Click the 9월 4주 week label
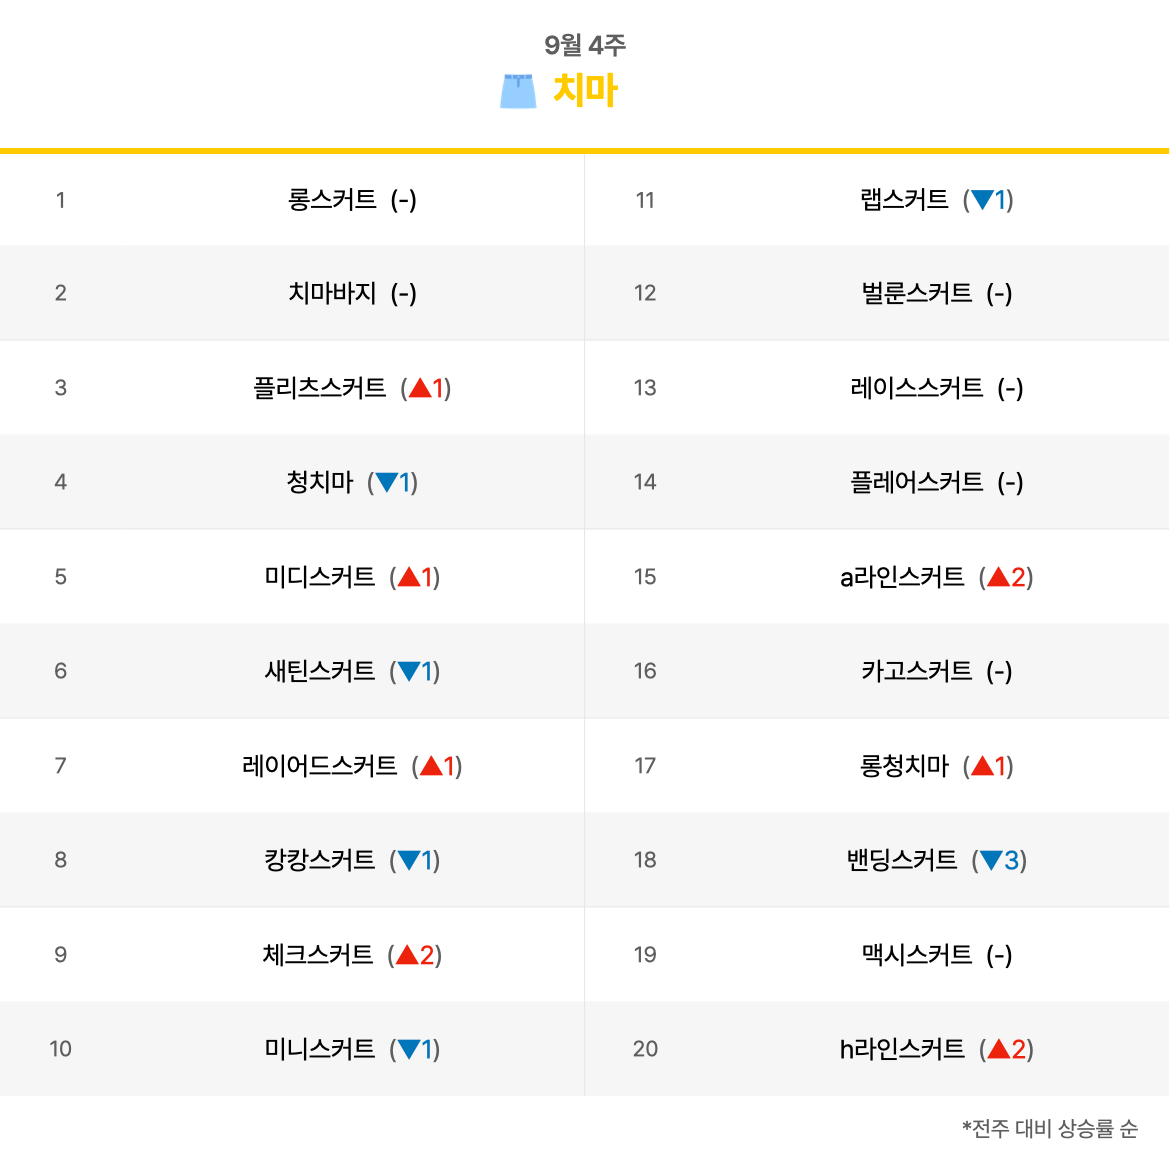The image size is (1170, 1170). click(x=585, y=45)
